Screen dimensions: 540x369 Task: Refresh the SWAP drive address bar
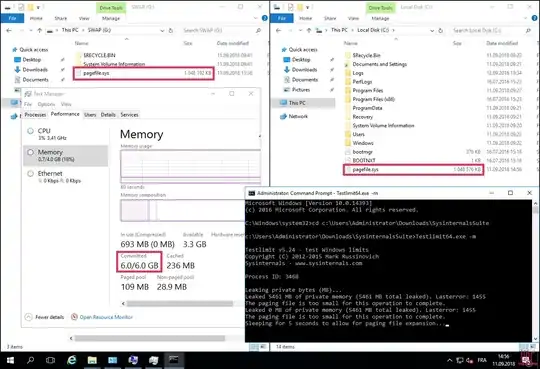pos(171,31)
